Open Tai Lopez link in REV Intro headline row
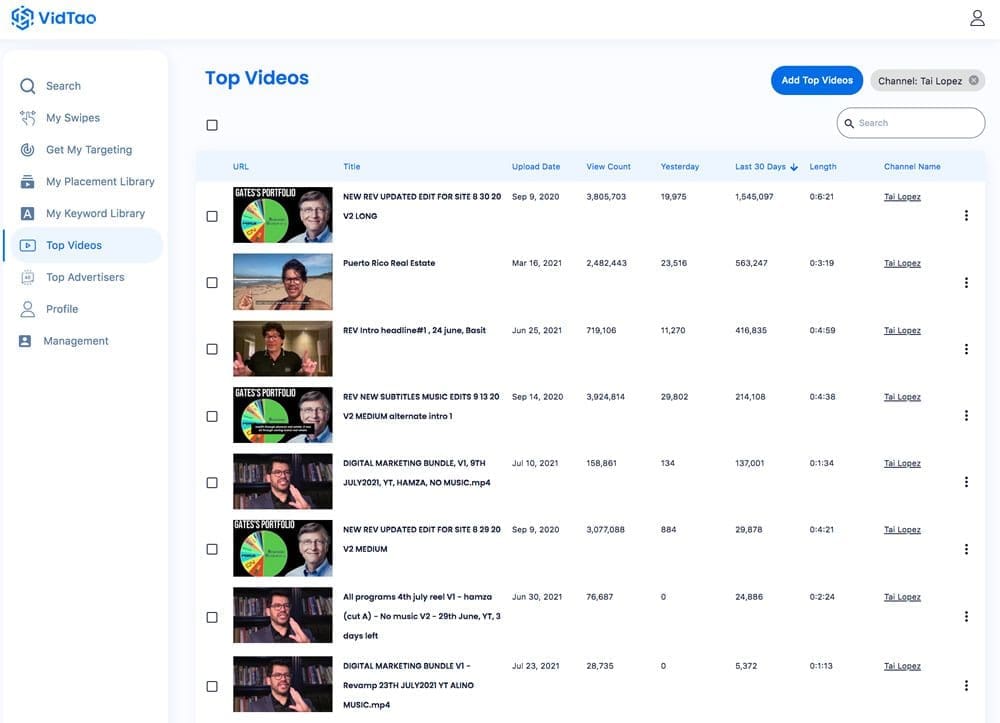The image size is (1000, 723). coord(902,330)
